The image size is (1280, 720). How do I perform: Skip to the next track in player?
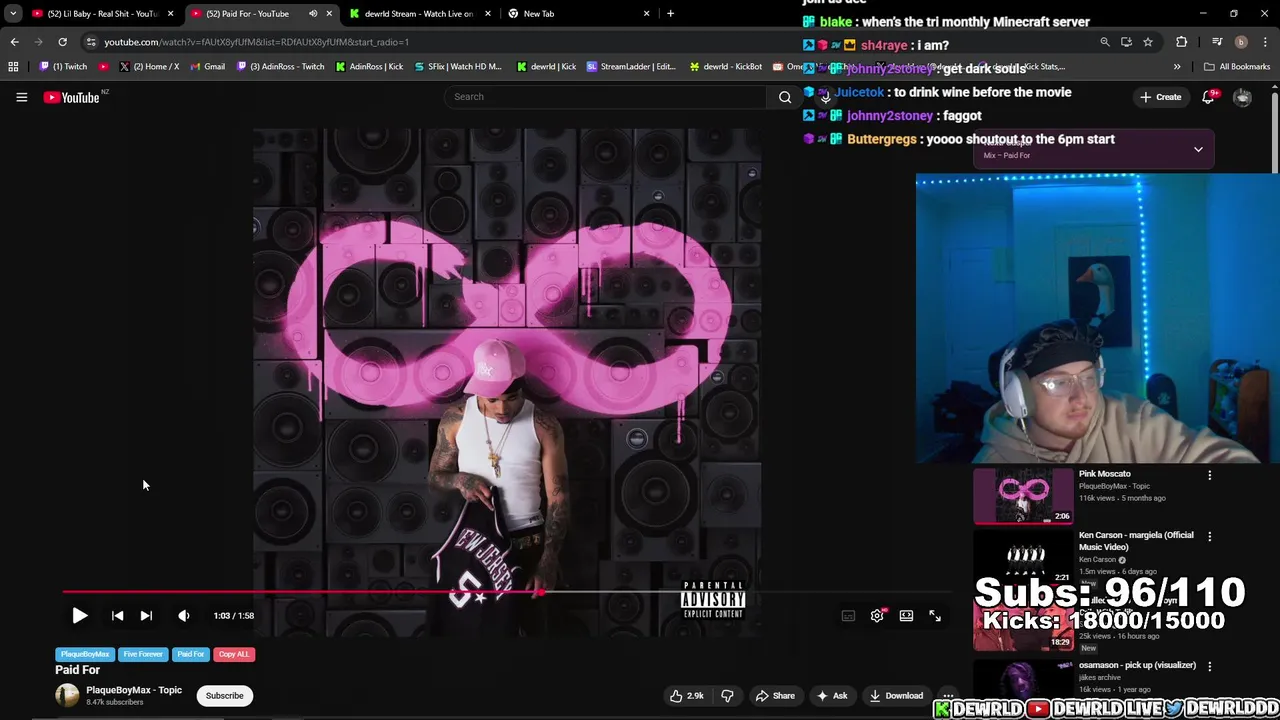coord(146,616)
